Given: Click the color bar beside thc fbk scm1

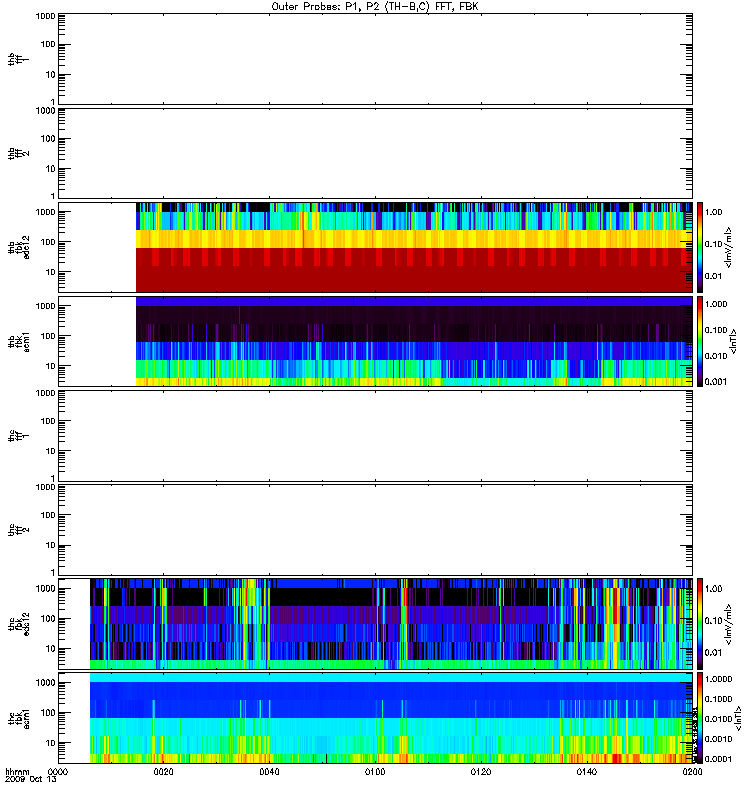Looking at the screenshot, I should (700, 718).
